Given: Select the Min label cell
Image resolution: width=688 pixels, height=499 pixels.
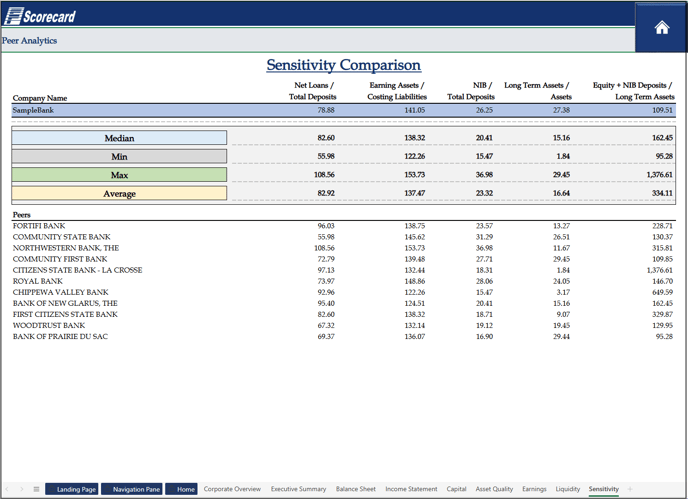Looking at the screenshot, I should (x=119, y=156).
